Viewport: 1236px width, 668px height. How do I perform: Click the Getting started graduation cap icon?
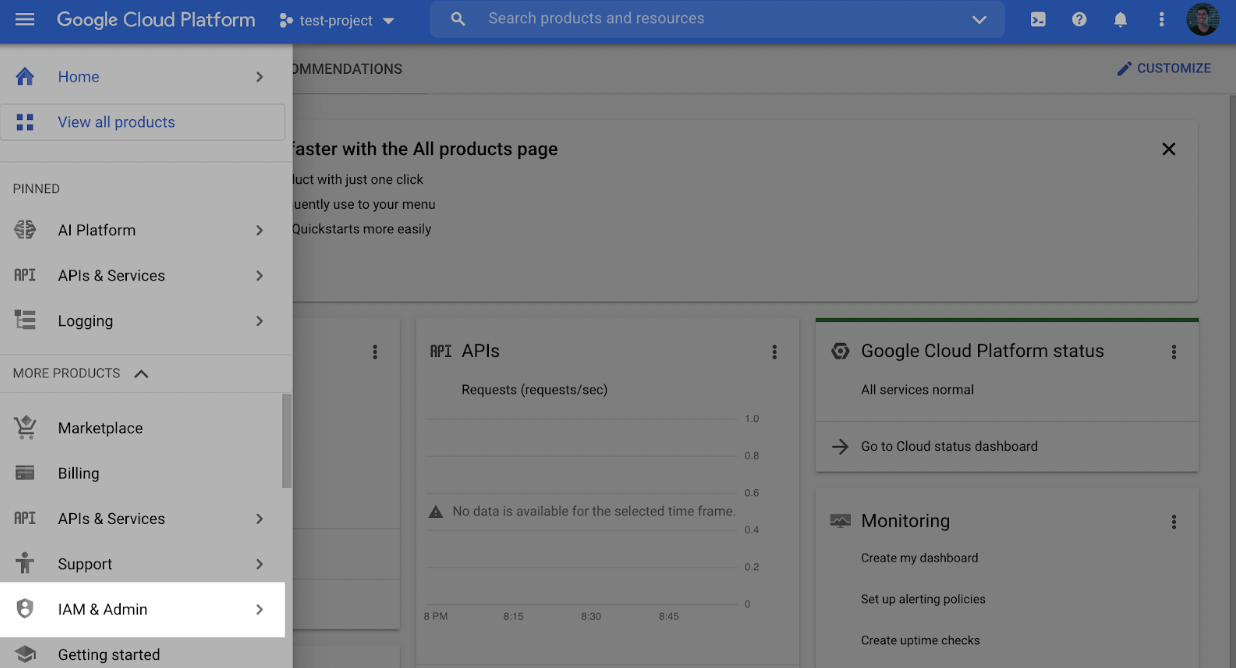coord(25,654)
